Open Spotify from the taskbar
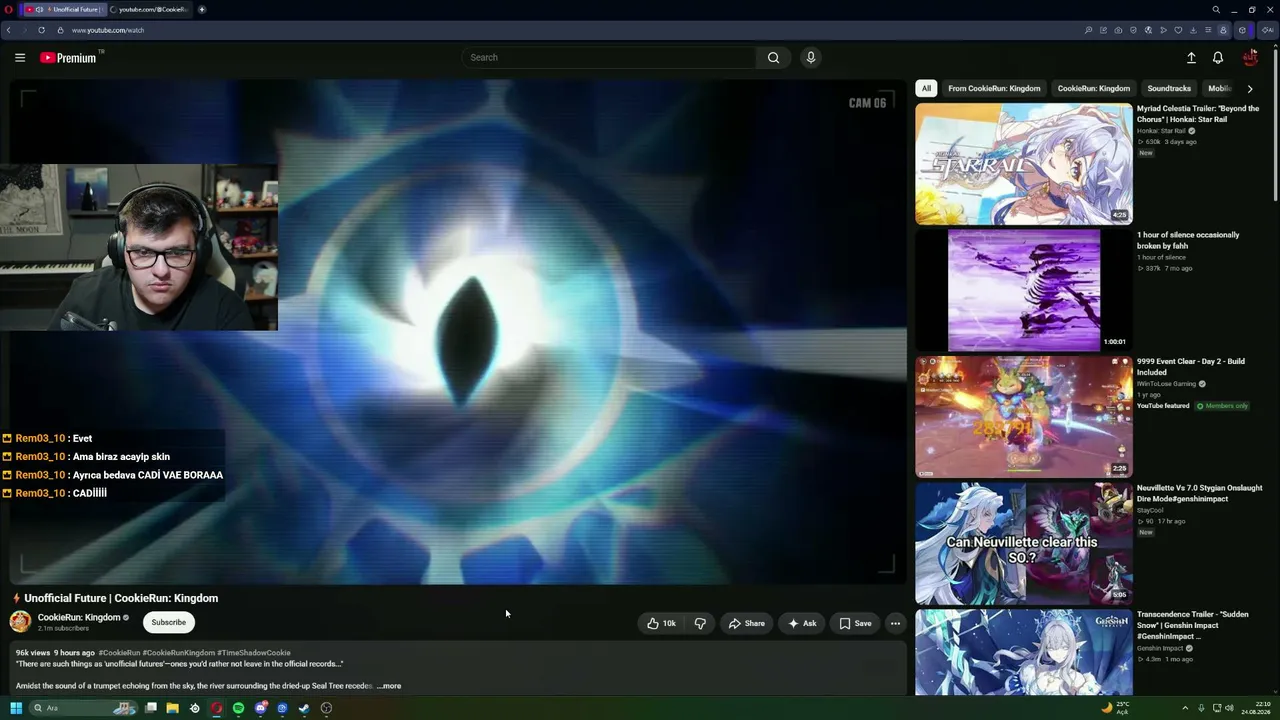1280x720 pixels. click(x=238, y=708)
